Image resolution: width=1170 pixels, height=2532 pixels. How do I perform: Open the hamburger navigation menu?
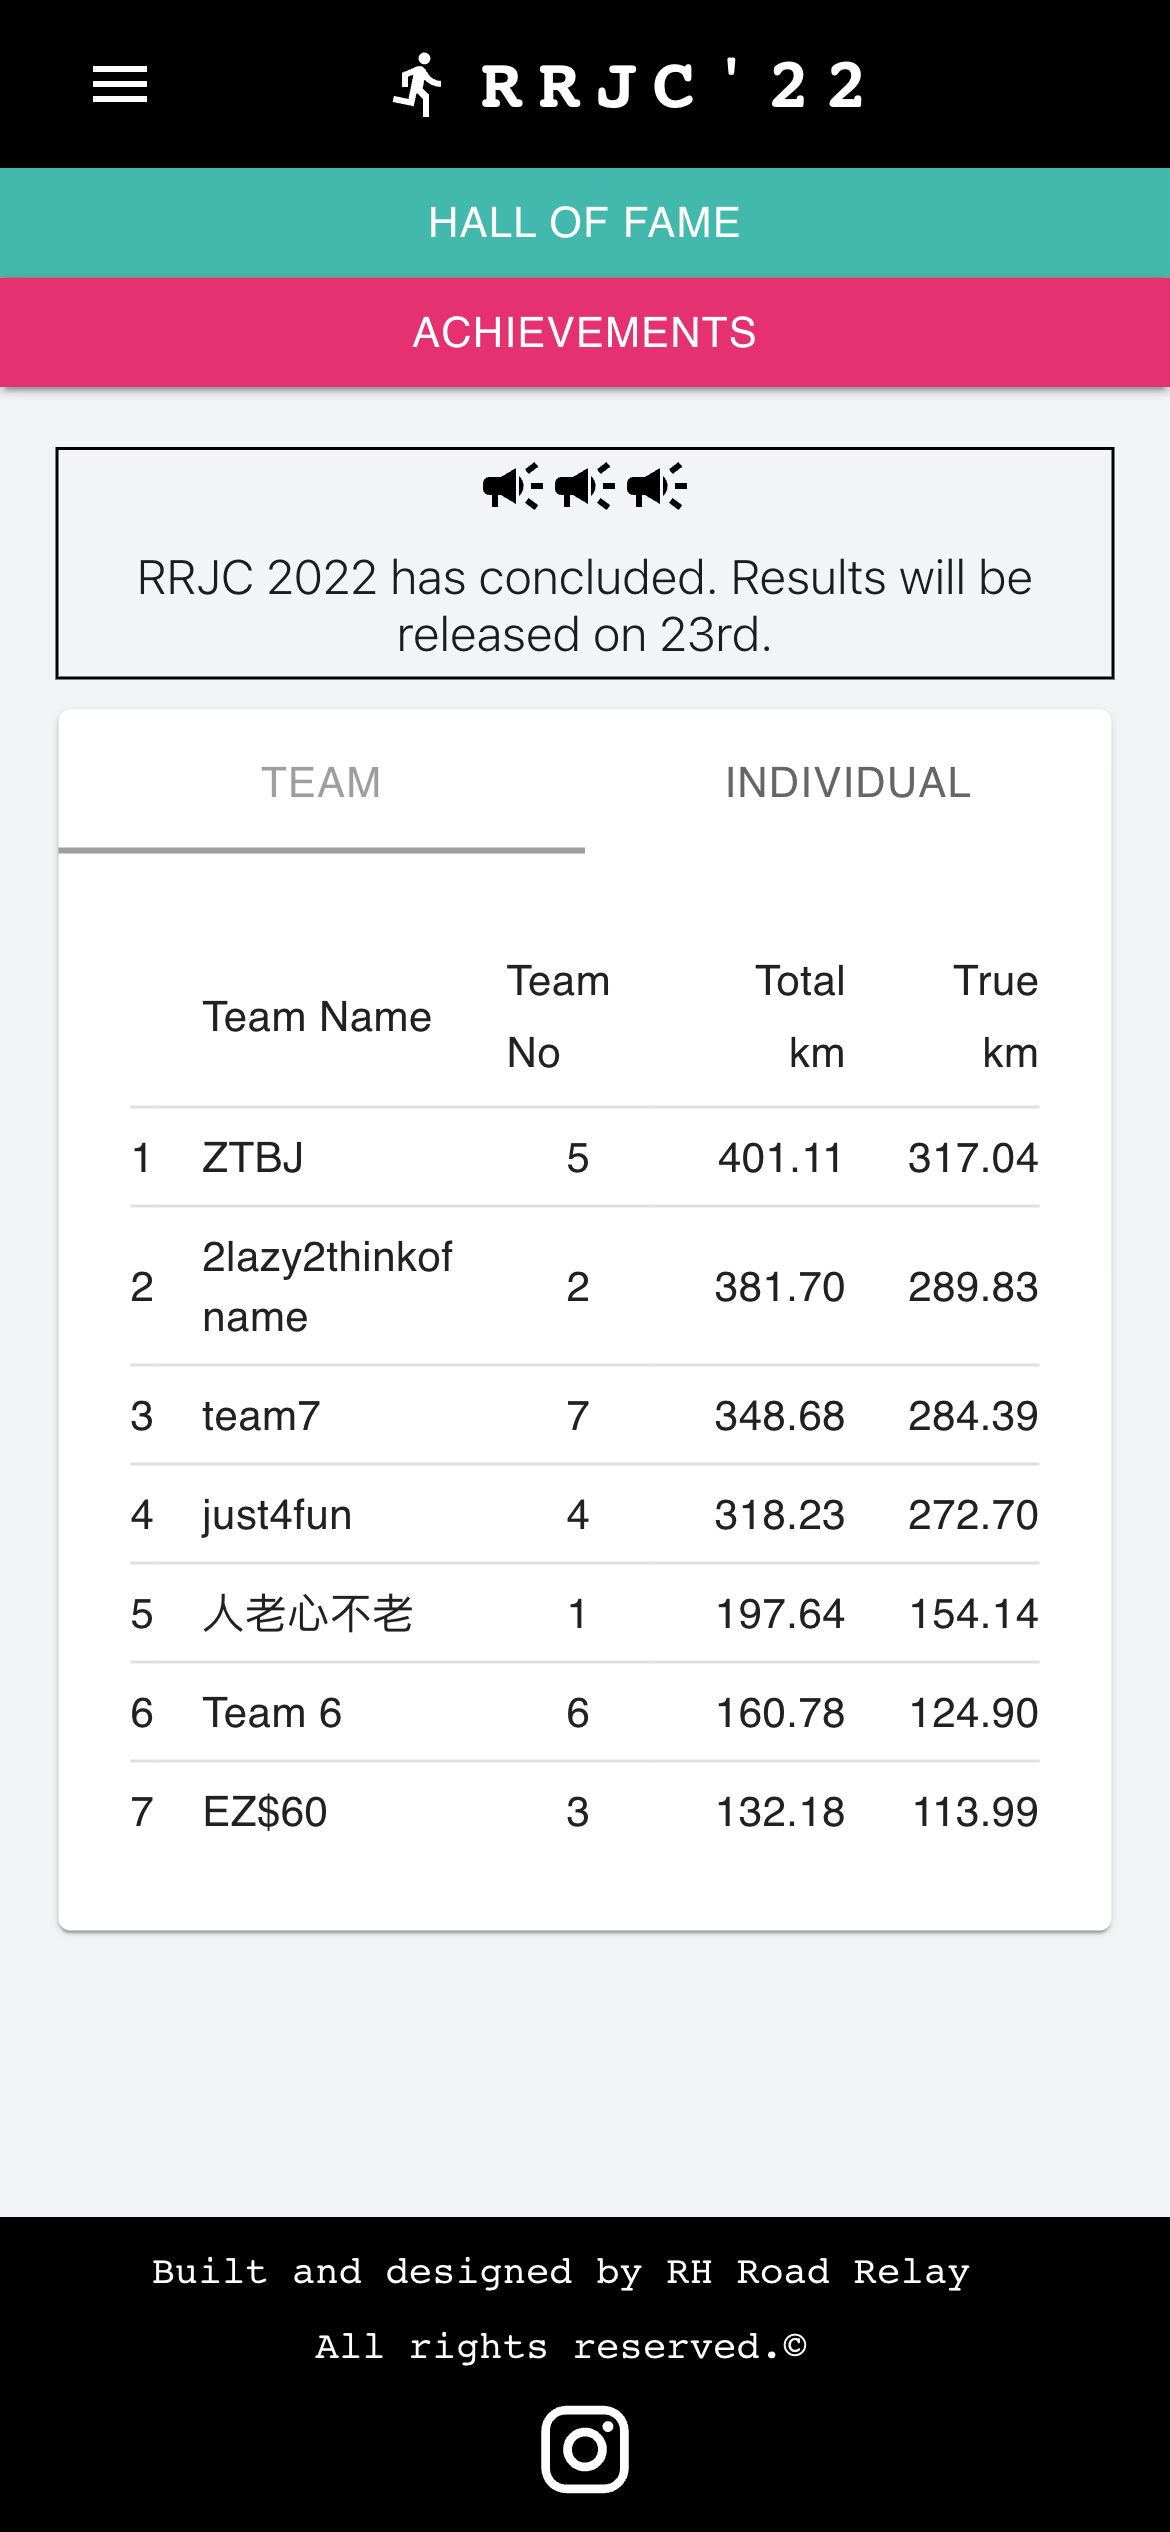(x=120, y=84)
